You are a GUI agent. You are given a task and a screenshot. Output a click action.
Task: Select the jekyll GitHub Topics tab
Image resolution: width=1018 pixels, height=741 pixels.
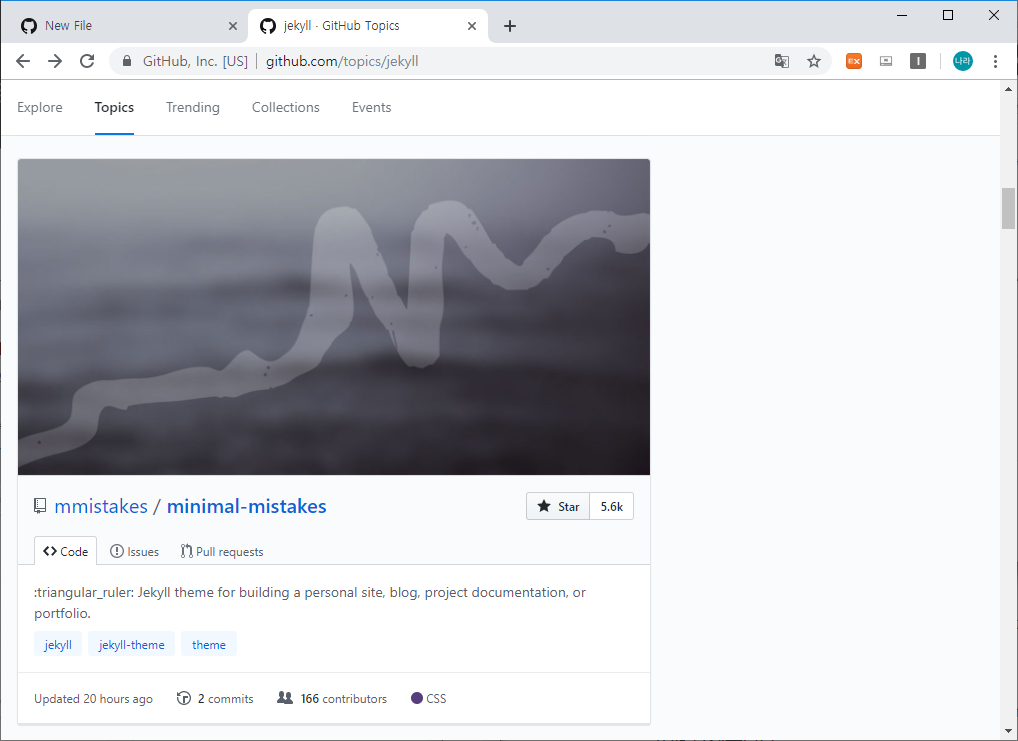click(368, 26)
